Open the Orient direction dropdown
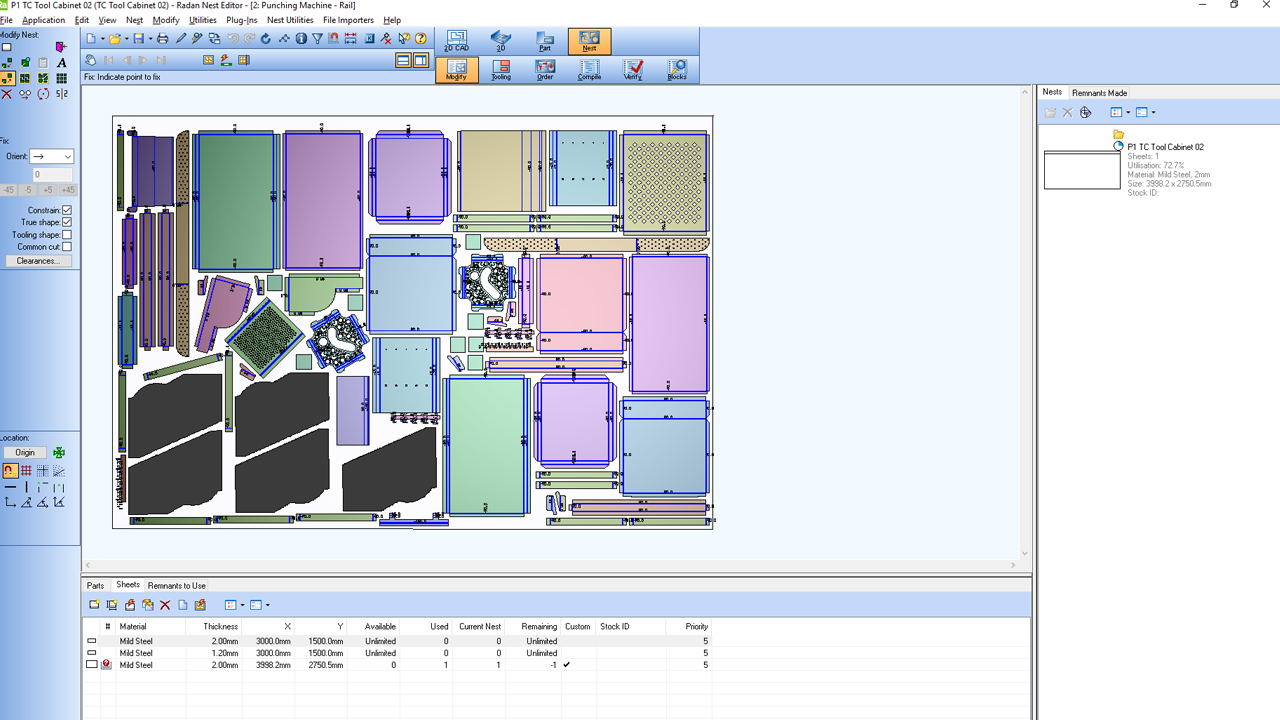1280x720 pixels. tap(52, 157)
